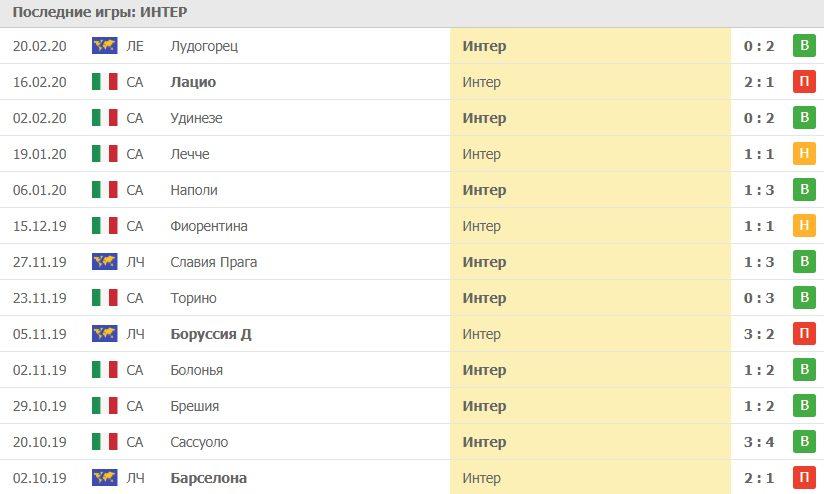Click the Italy flag beside Sassuolo row
The height and width of the screenshot is (494, 824).
coord(104,442)
